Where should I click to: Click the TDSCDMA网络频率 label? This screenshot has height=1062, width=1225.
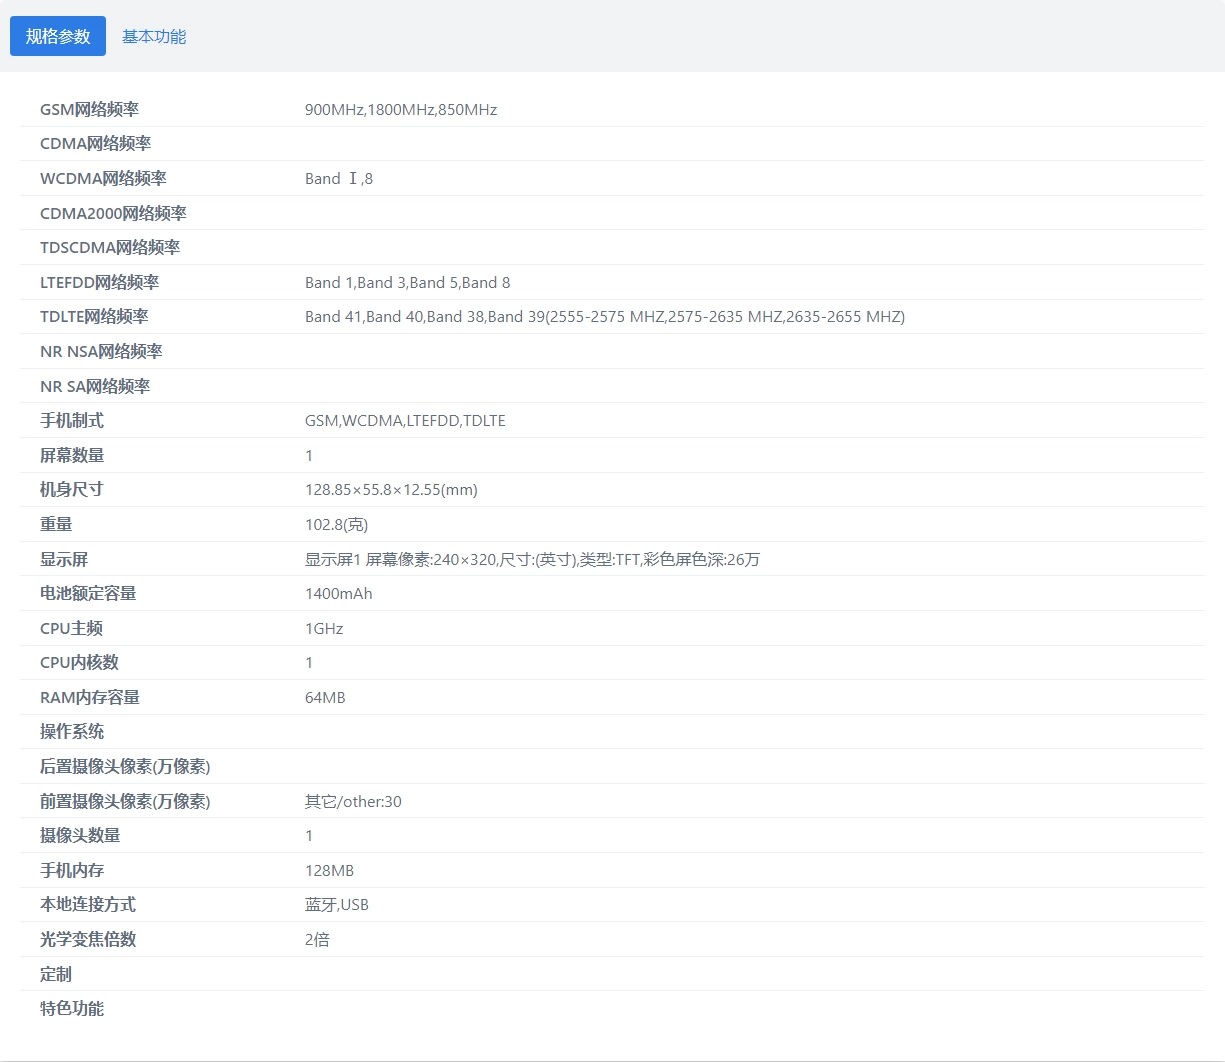click(110, 247)
